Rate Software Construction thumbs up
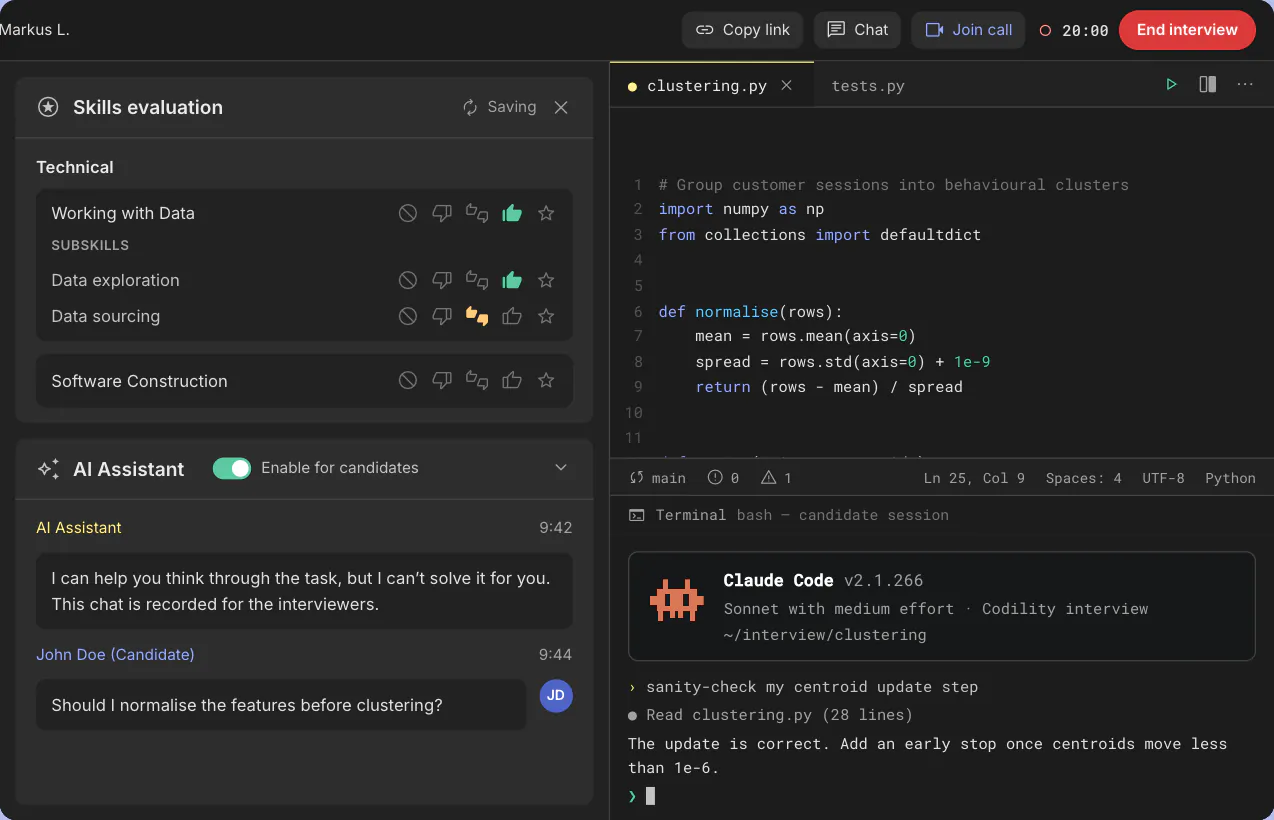 512,380
